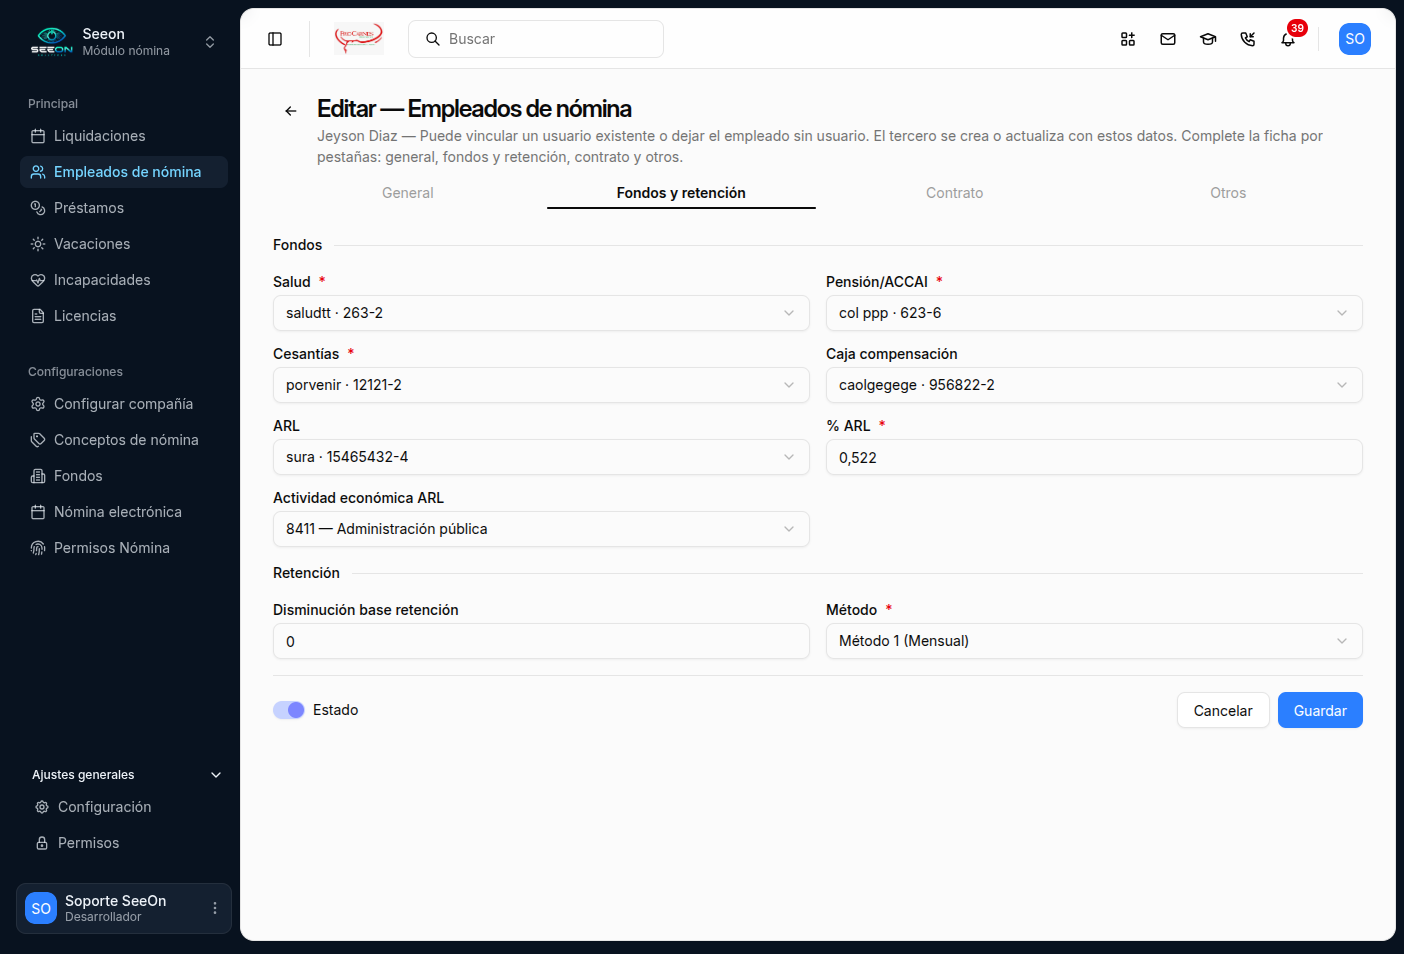
Task: Click the % ARL input field
Action: point(1094,457)
